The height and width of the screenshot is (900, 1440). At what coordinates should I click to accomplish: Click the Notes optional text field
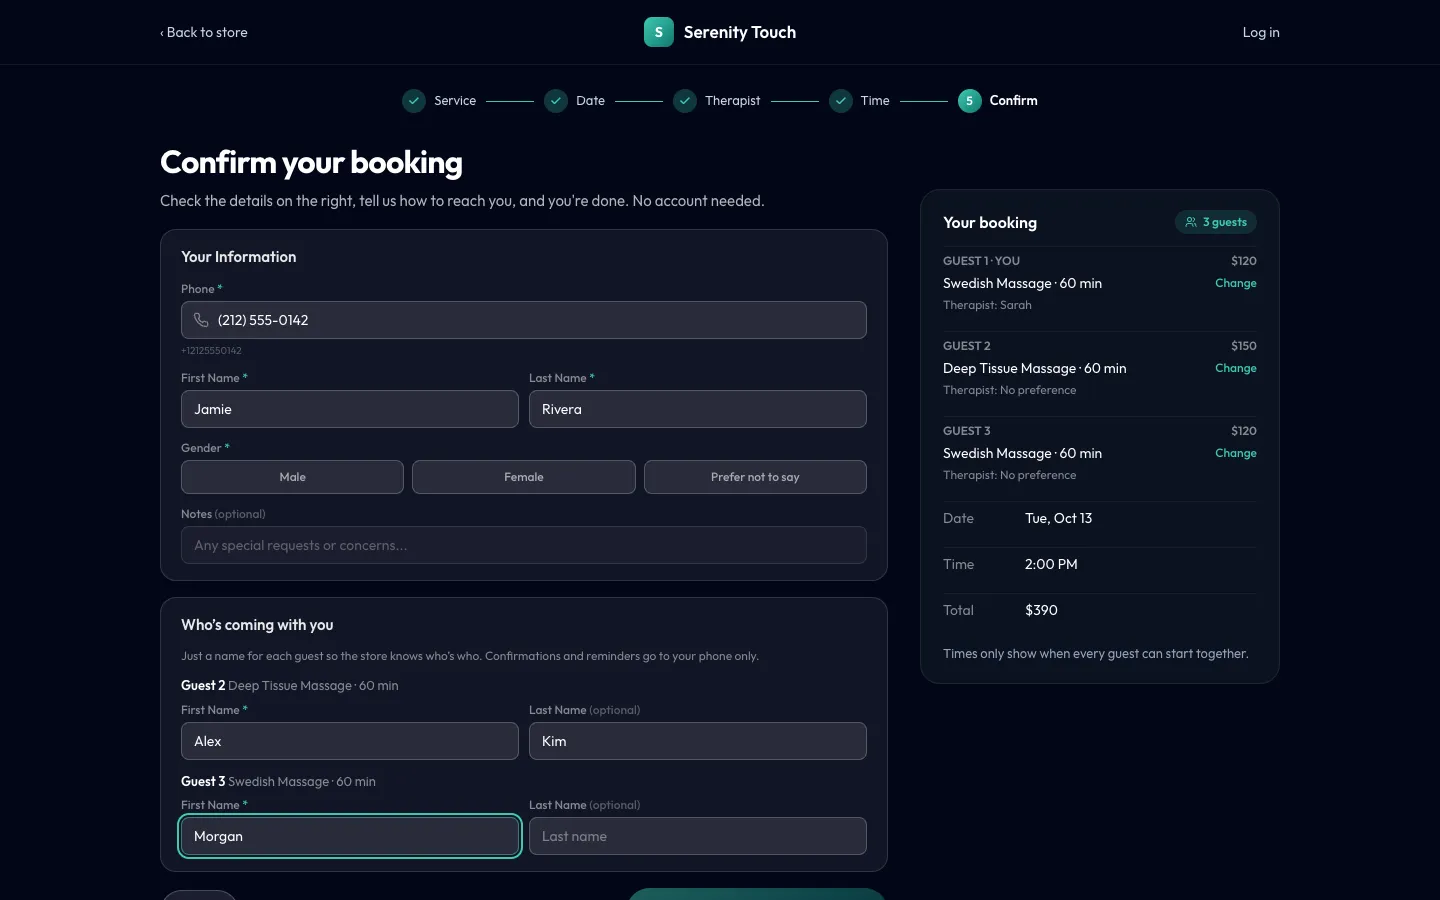(524, 545)
